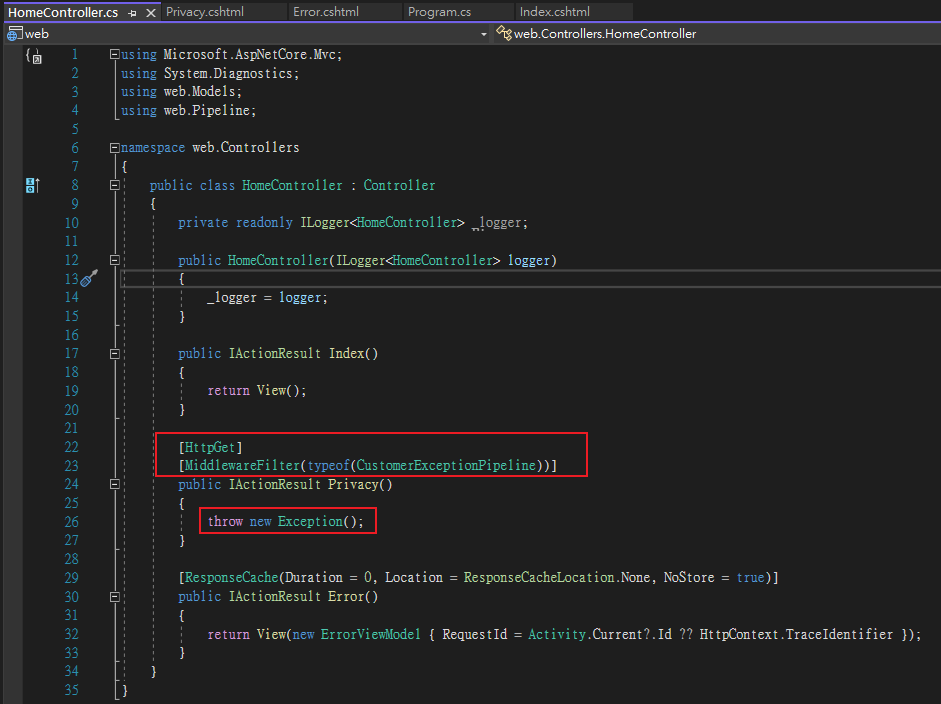This screenshot has height=704, width=941.
Task: Select the HomeController.cs tab
Action: click(63, 12)
